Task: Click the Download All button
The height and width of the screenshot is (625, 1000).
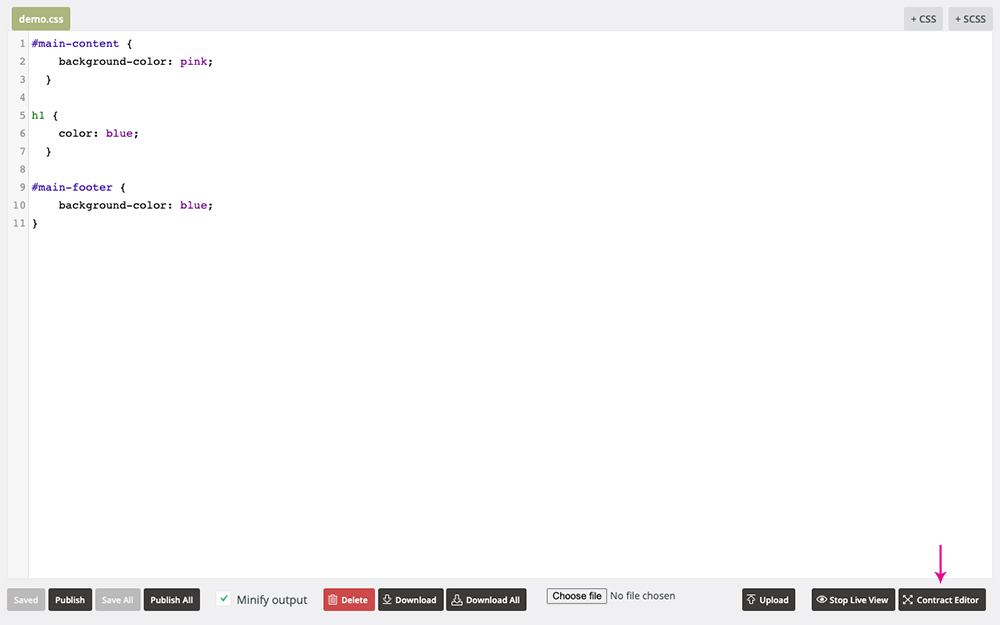Action: click(x=486, y=599)
